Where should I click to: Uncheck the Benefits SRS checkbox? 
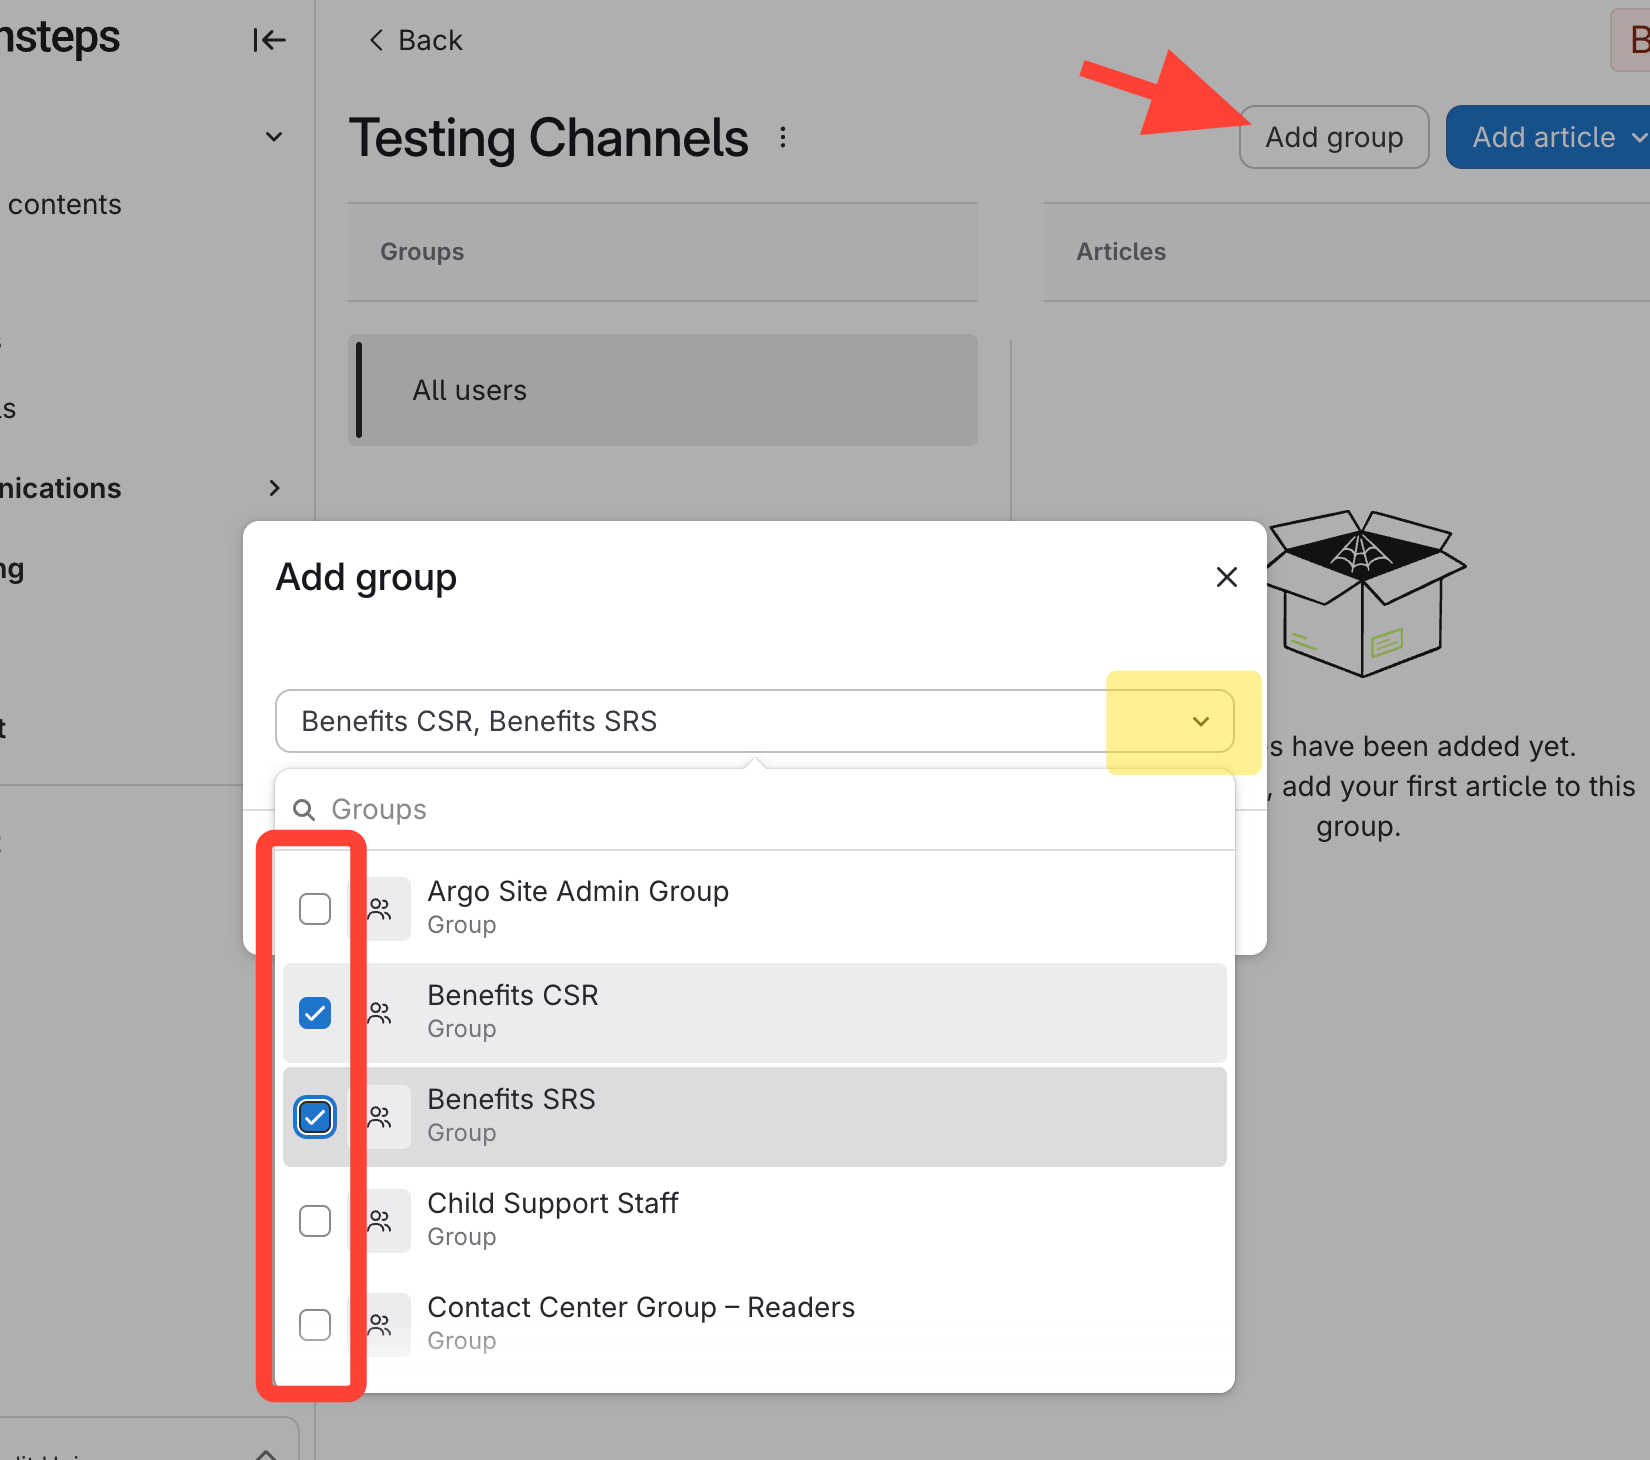(315, 1117)
